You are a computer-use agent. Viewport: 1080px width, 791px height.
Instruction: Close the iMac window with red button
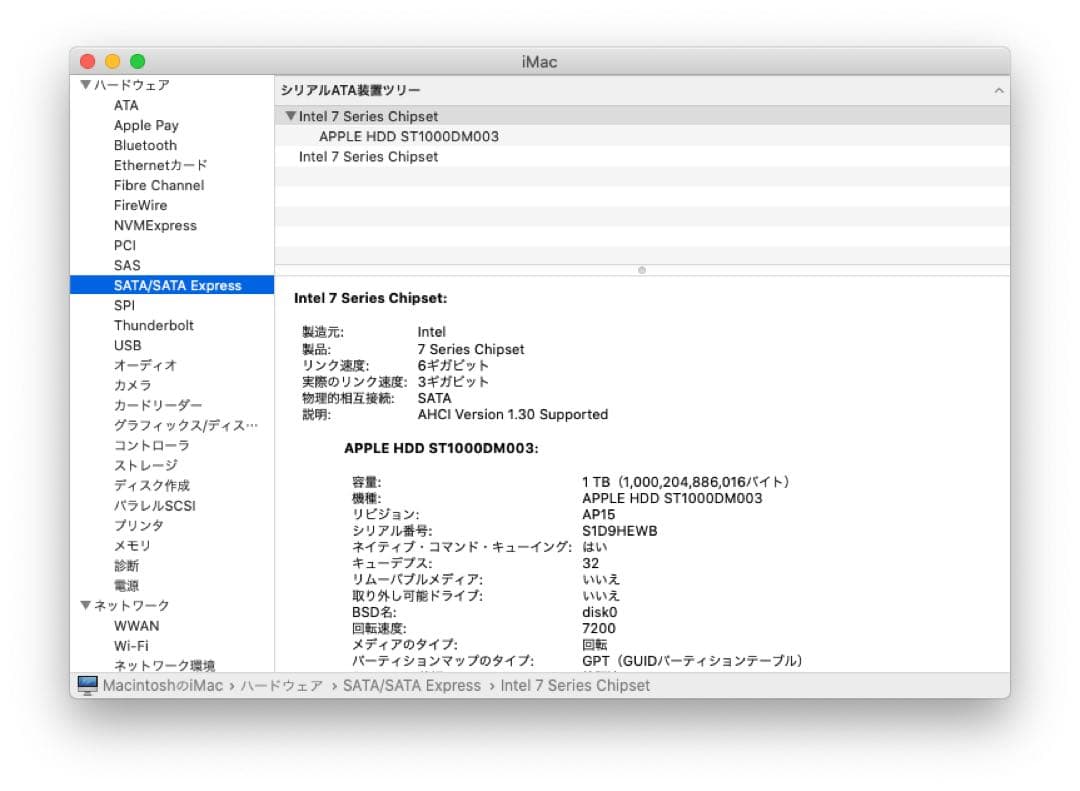[87, 61]
